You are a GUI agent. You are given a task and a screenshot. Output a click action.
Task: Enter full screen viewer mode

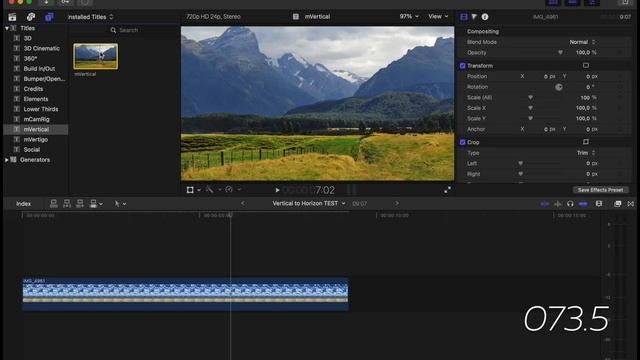pos(448,190)
